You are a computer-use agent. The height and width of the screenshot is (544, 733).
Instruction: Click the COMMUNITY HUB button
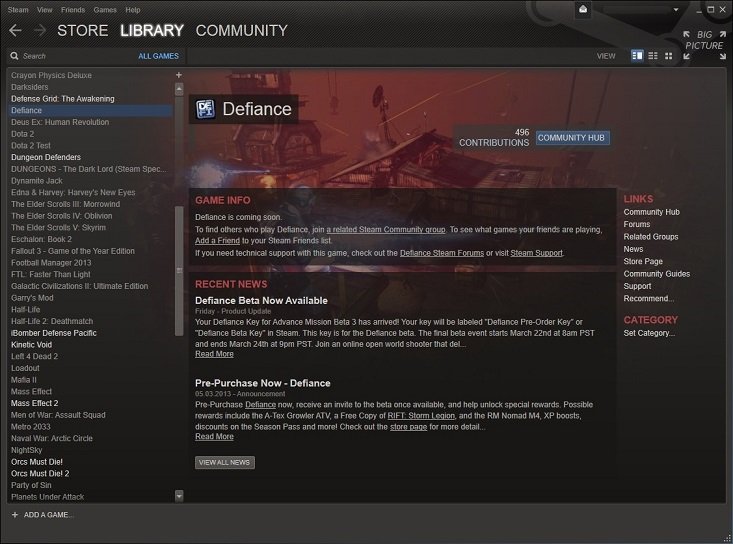572,138
